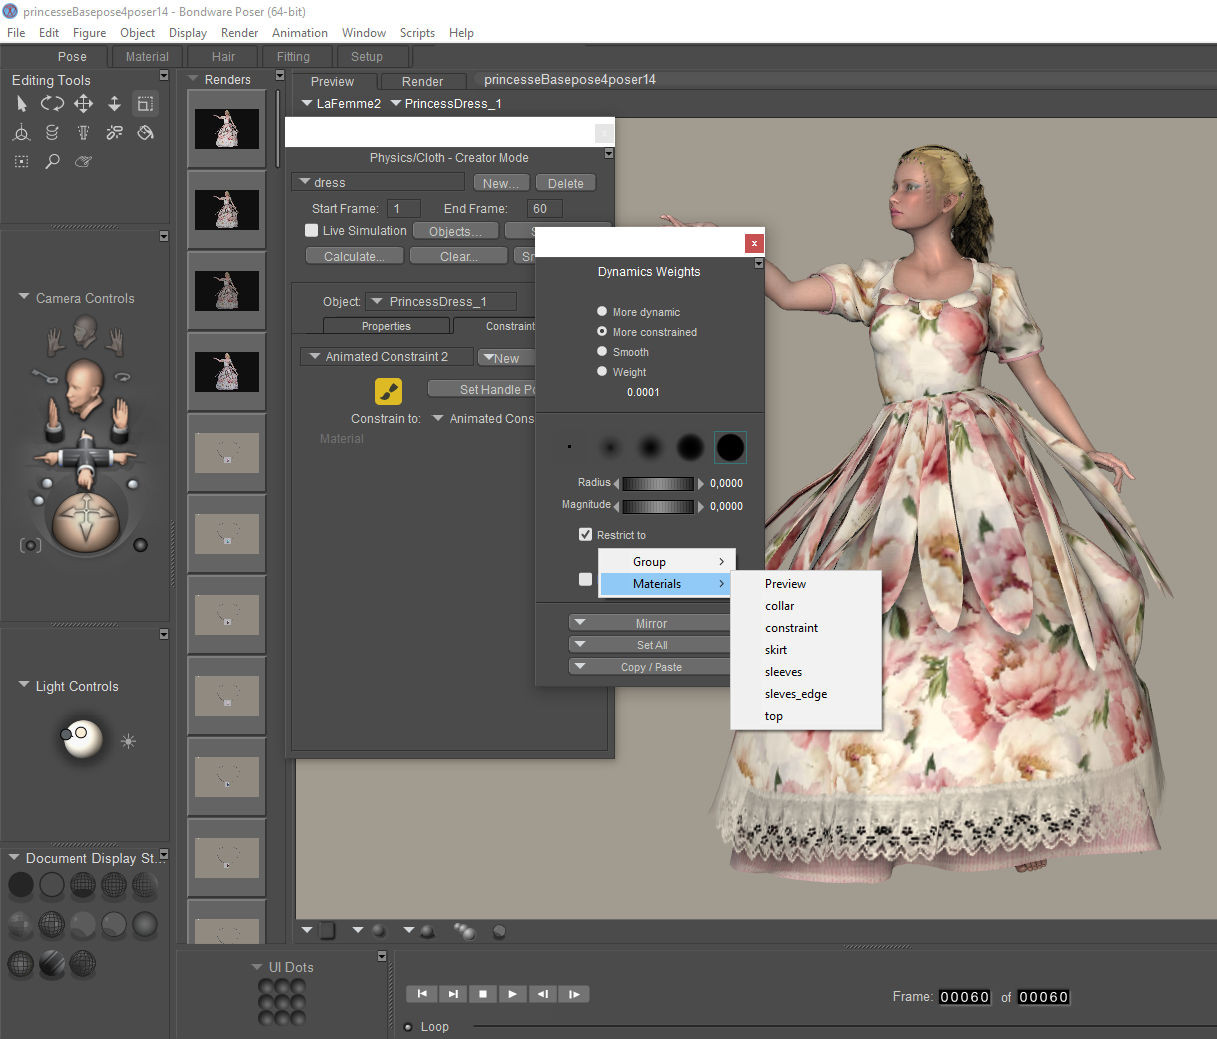Select the paint bucket Color tool

(x=146, y=132)
